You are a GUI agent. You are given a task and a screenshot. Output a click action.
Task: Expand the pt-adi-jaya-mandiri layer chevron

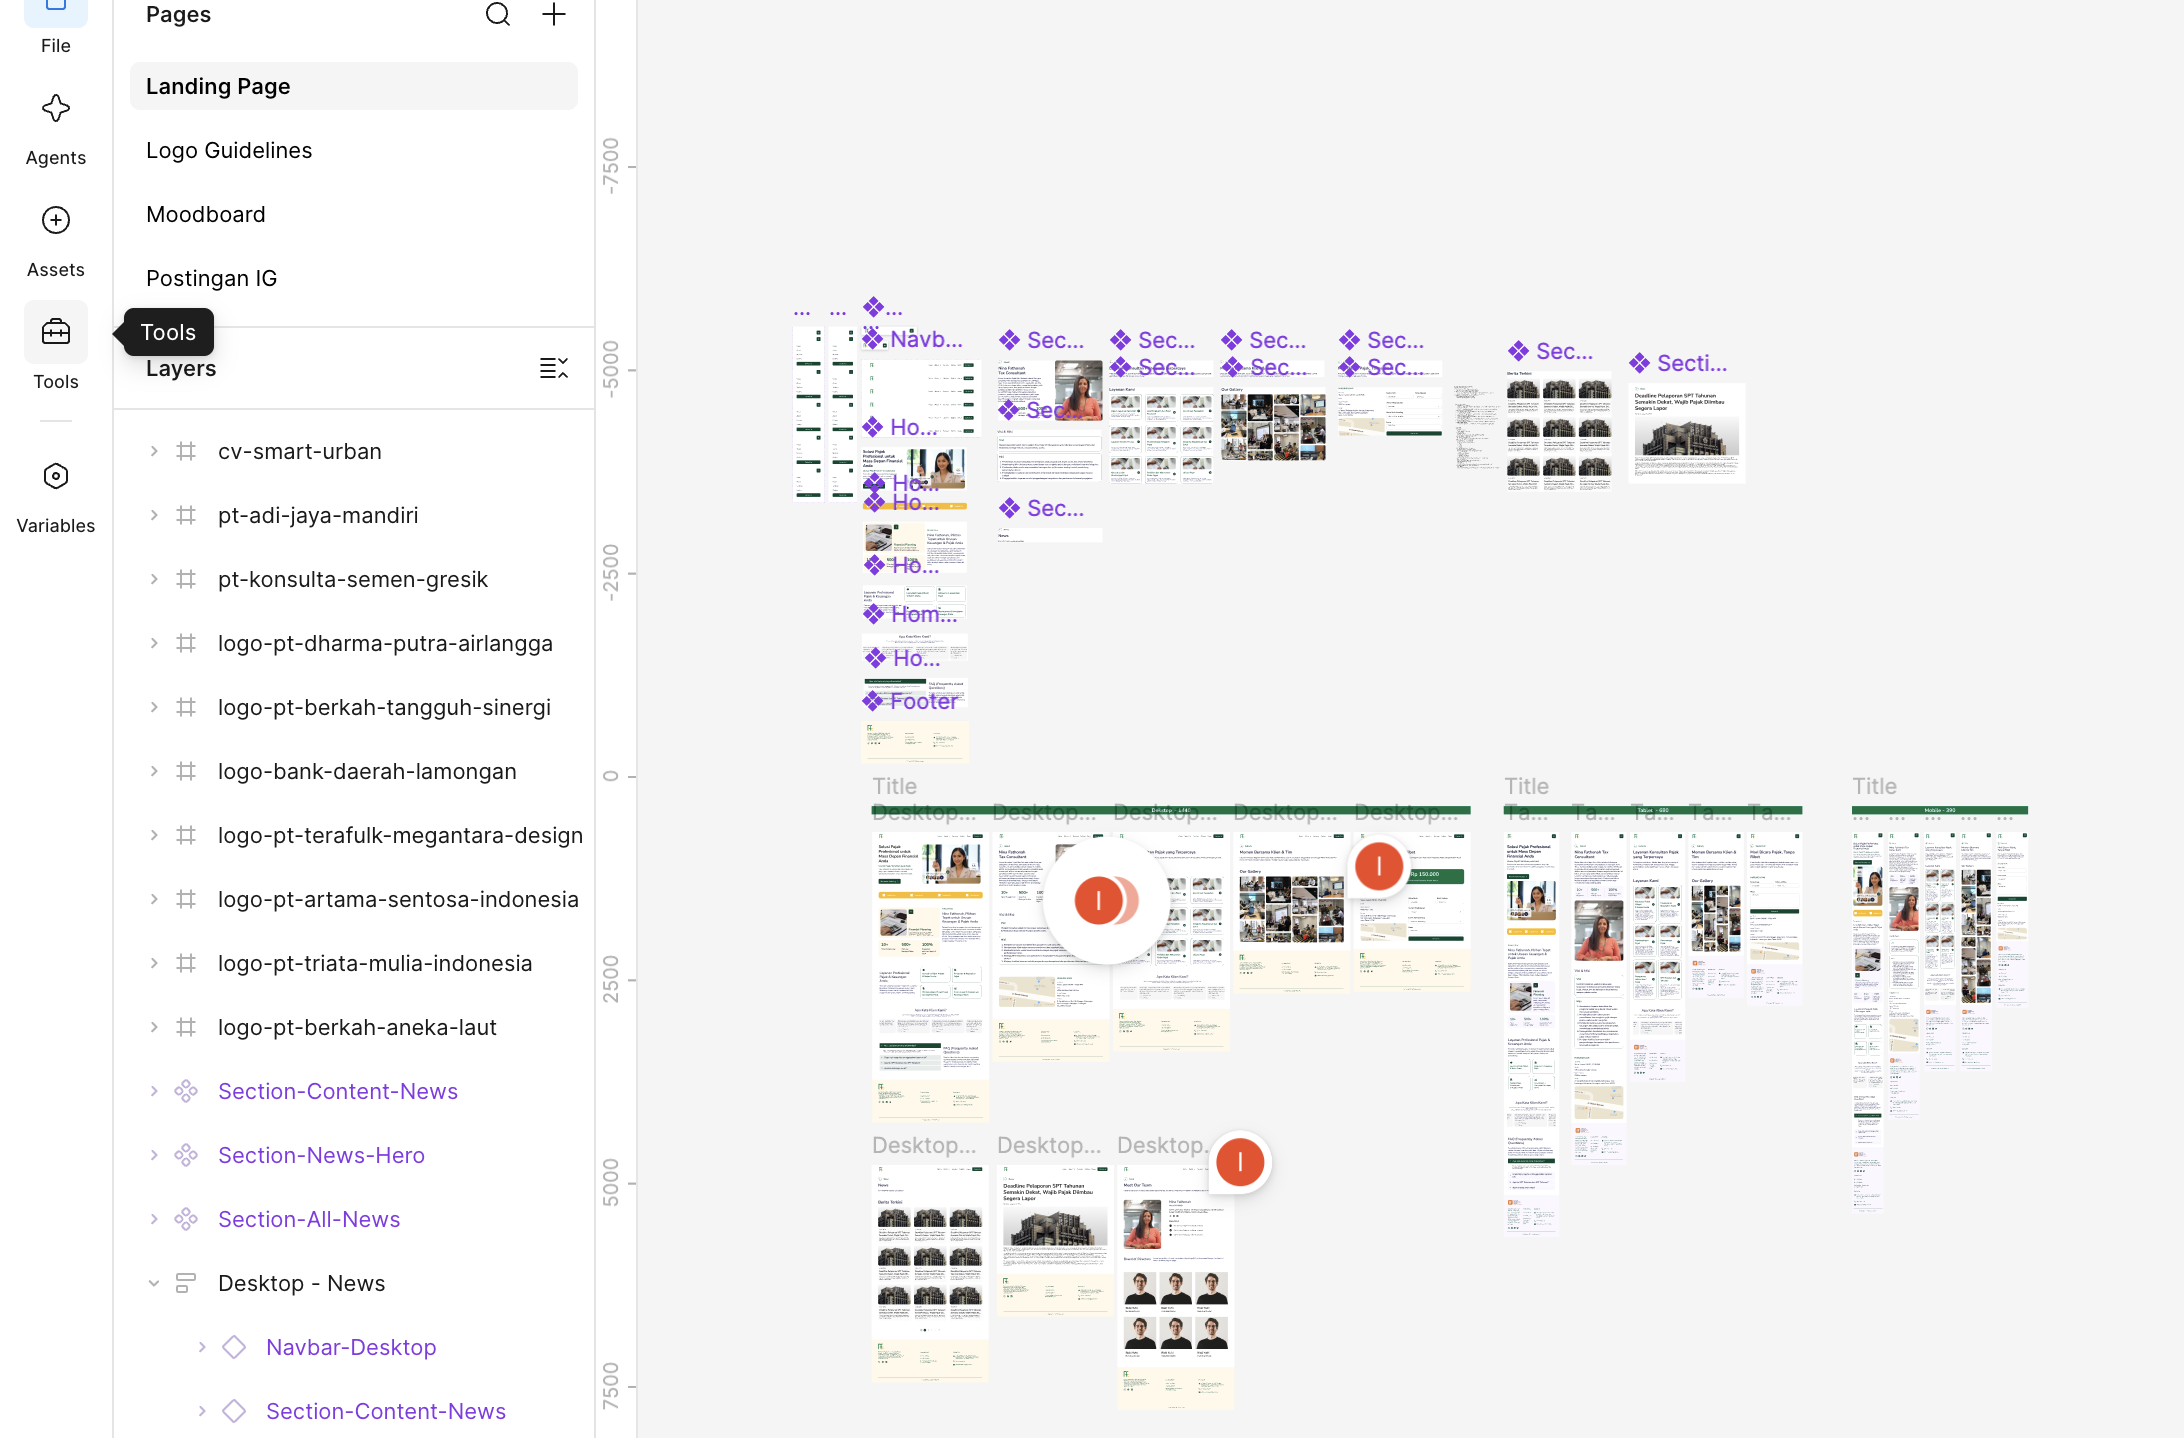(154, 516)
